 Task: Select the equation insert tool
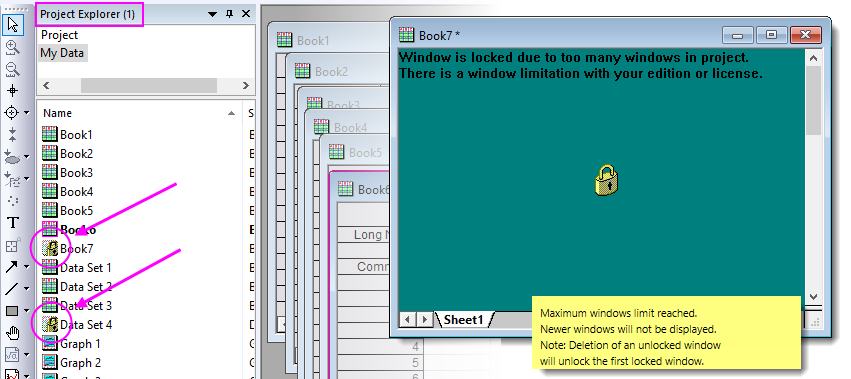click(12, 355)
